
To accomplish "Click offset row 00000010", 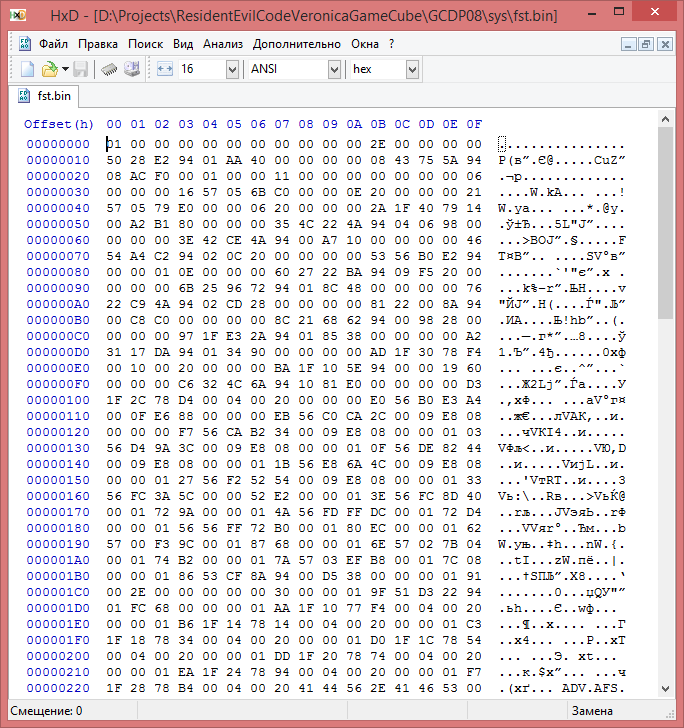I will pyautogui.click(x=58, y=160).
